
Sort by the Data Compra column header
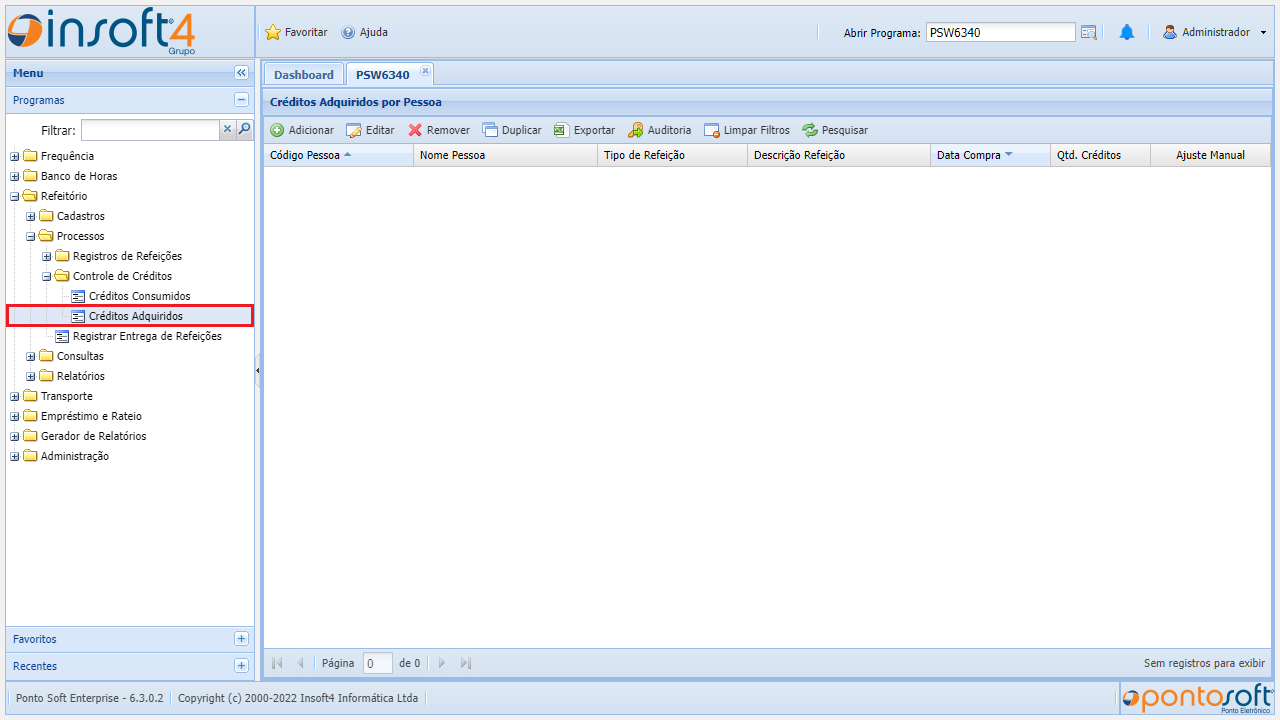968,155
